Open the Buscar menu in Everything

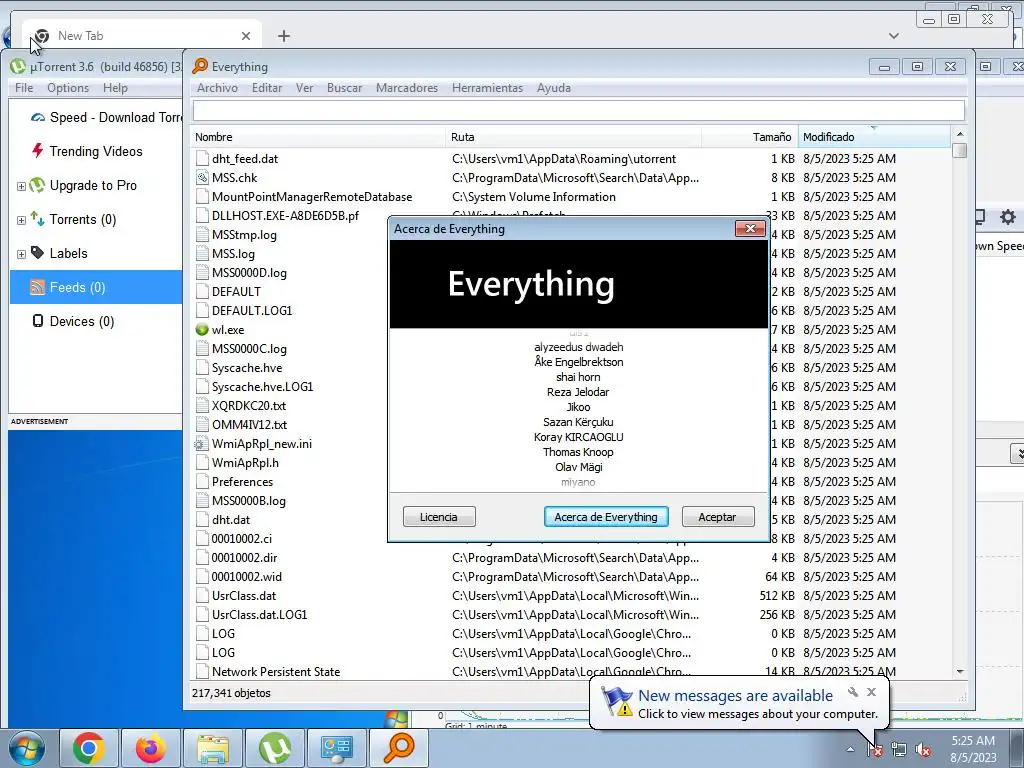point(344,88)
